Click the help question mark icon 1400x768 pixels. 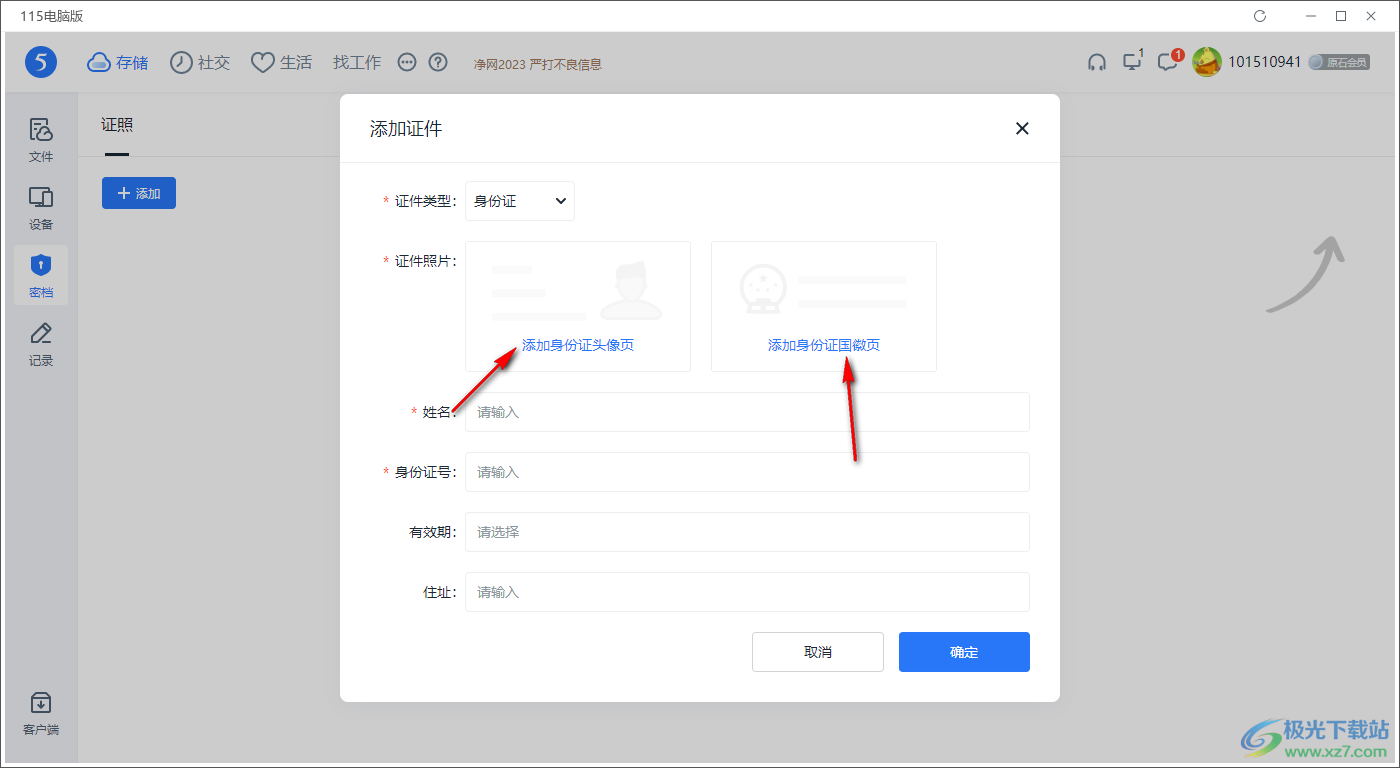(438, 62)
